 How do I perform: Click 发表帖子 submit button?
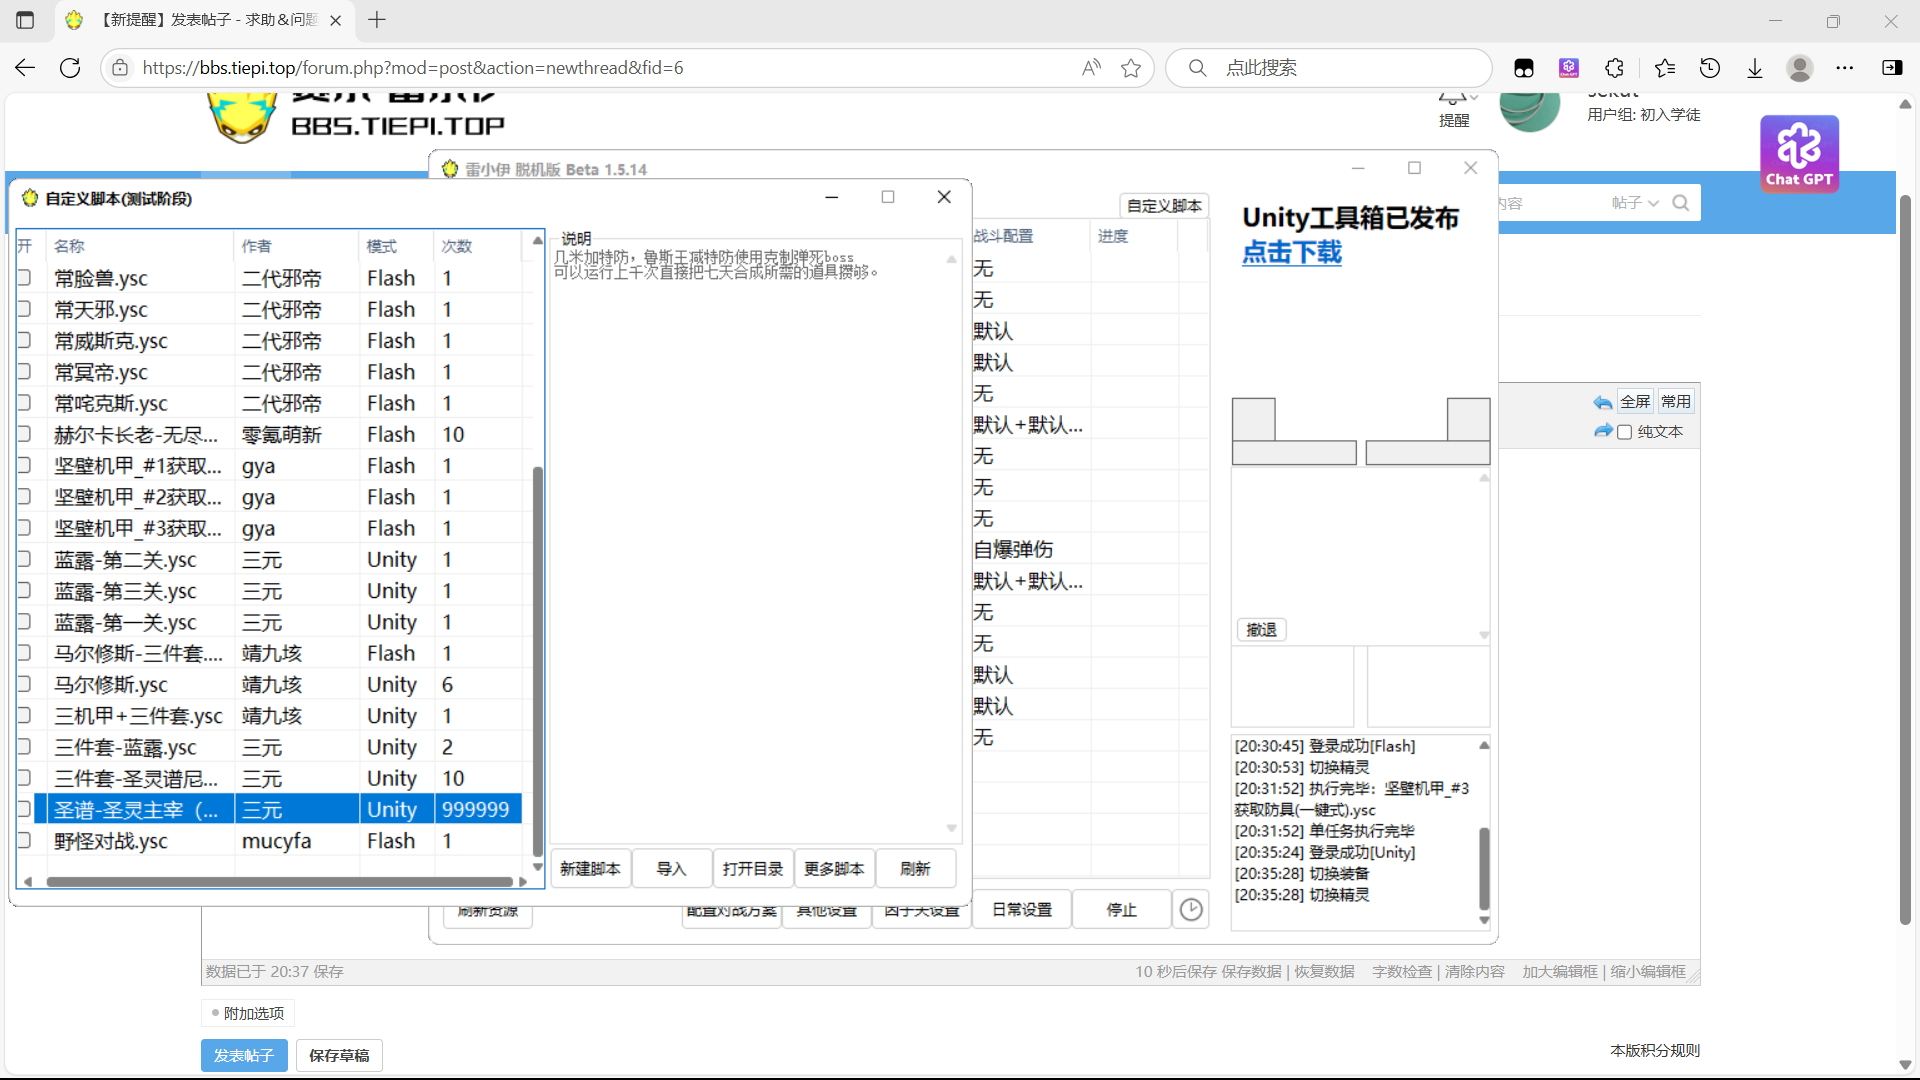click(244, 1055)
